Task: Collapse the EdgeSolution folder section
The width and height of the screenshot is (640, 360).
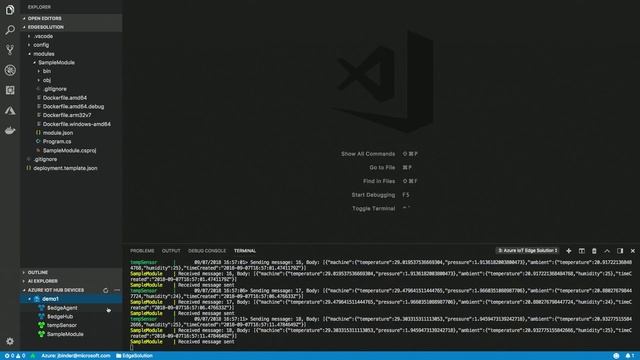Action: click(x=71, y=27)
